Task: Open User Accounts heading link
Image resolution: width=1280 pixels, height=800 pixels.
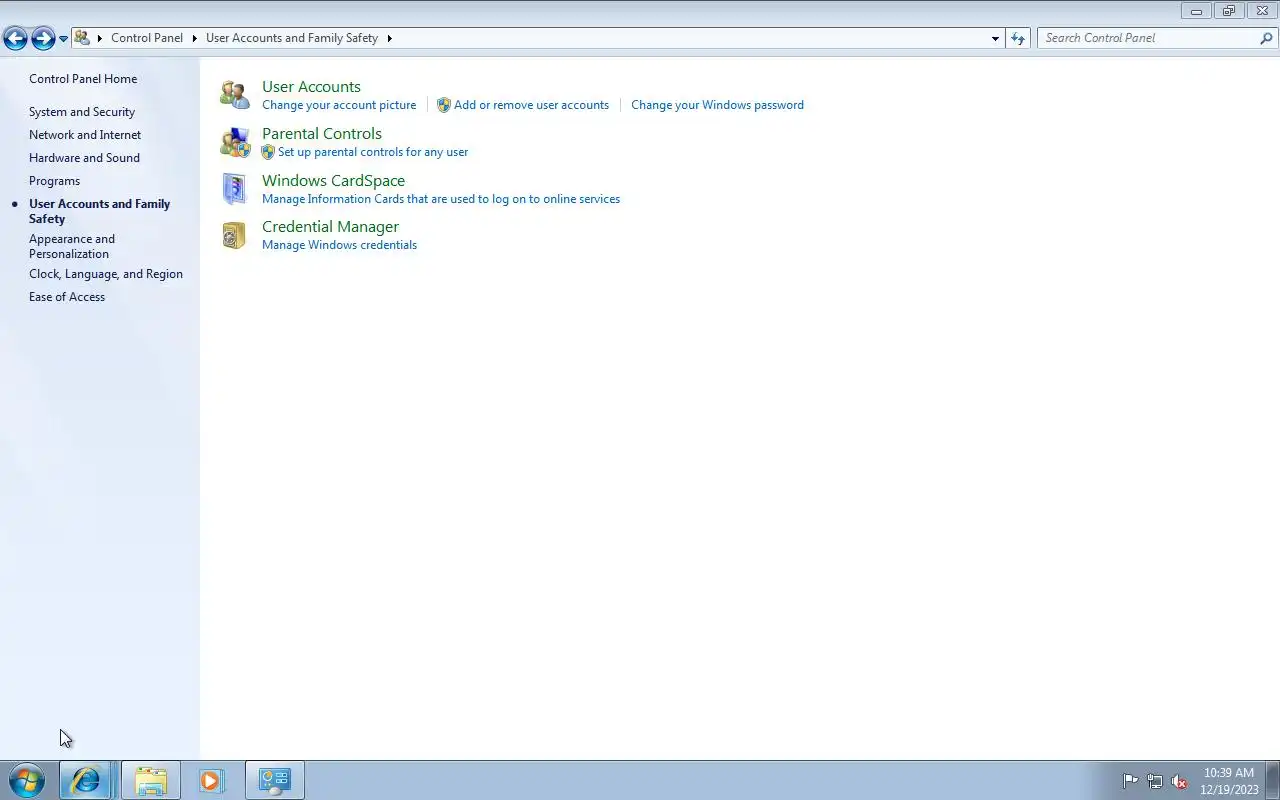Action: point(311,87)
